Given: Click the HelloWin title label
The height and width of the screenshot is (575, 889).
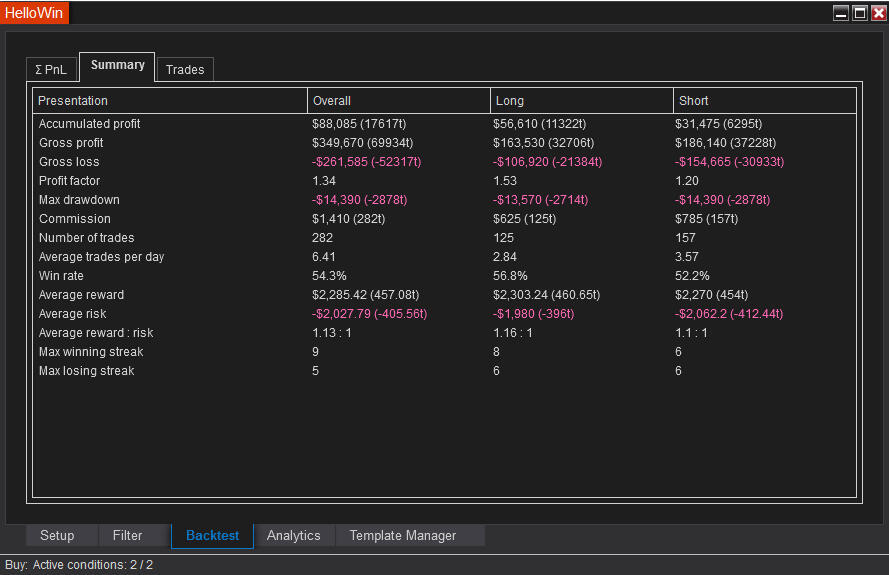Looking at the screenshot, I should coord(35,13).
